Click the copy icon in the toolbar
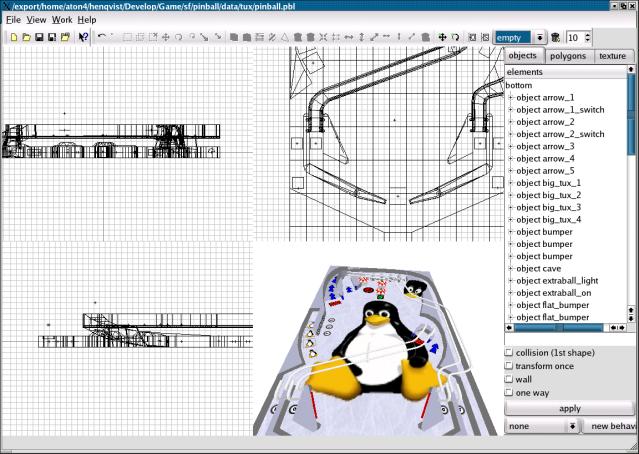This screenshot has height=454, width=639. tap(234, 37)
